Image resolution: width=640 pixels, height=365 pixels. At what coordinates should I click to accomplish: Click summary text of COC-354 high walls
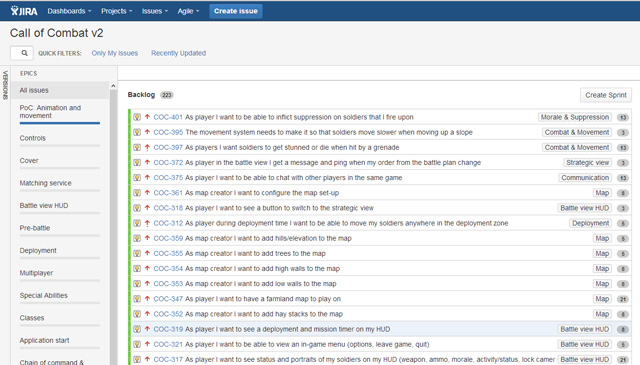pyautogui.click(x=262, y=269)
